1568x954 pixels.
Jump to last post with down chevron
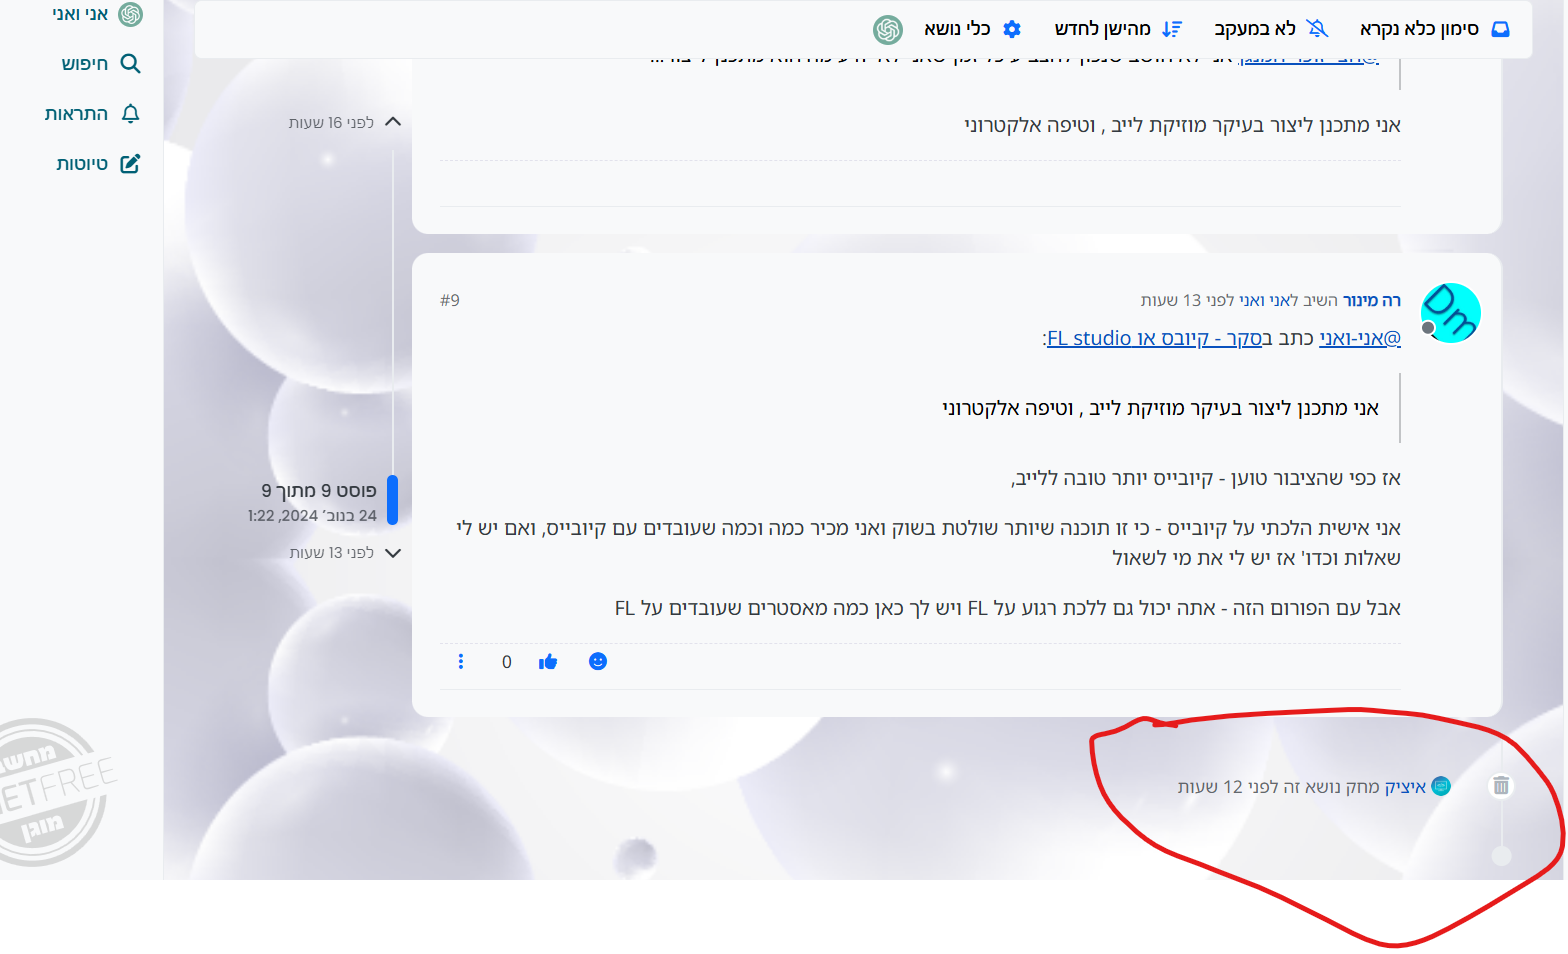click(393, 553)
